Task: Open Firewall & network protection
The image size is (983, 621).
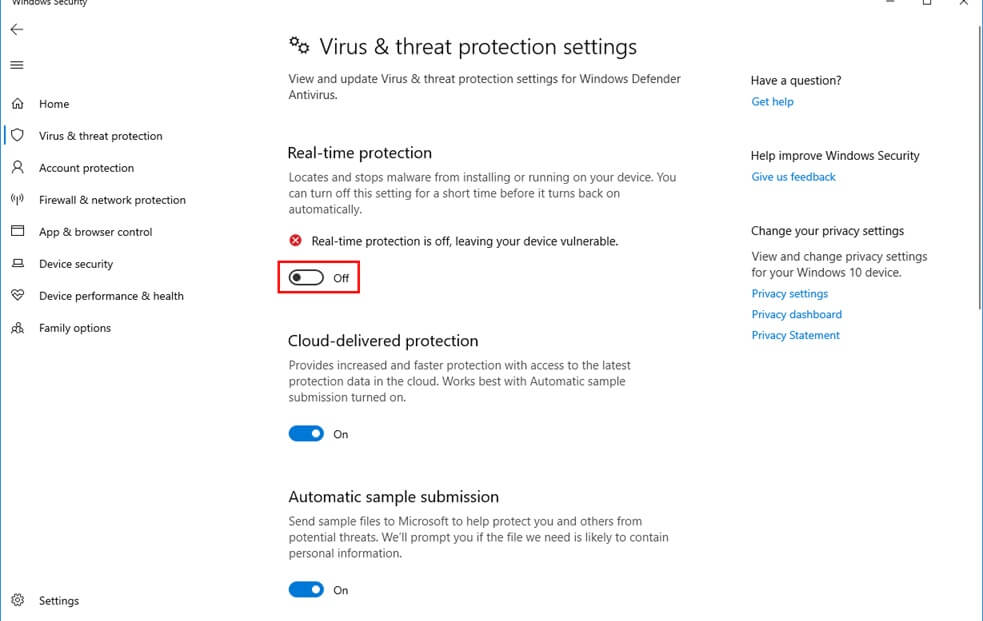Action: click(112, 199)
